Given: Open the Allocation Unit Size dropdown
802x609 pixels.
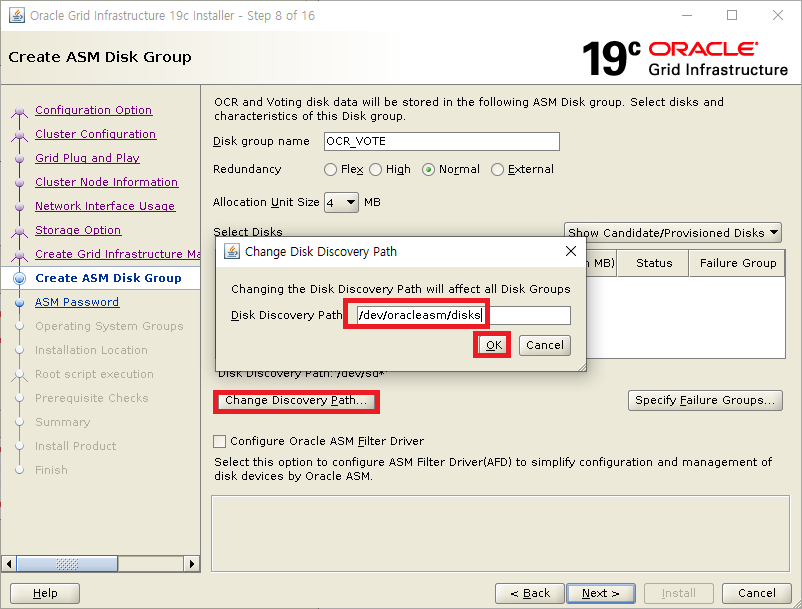Looking at the screenshot, I should 341,202.
